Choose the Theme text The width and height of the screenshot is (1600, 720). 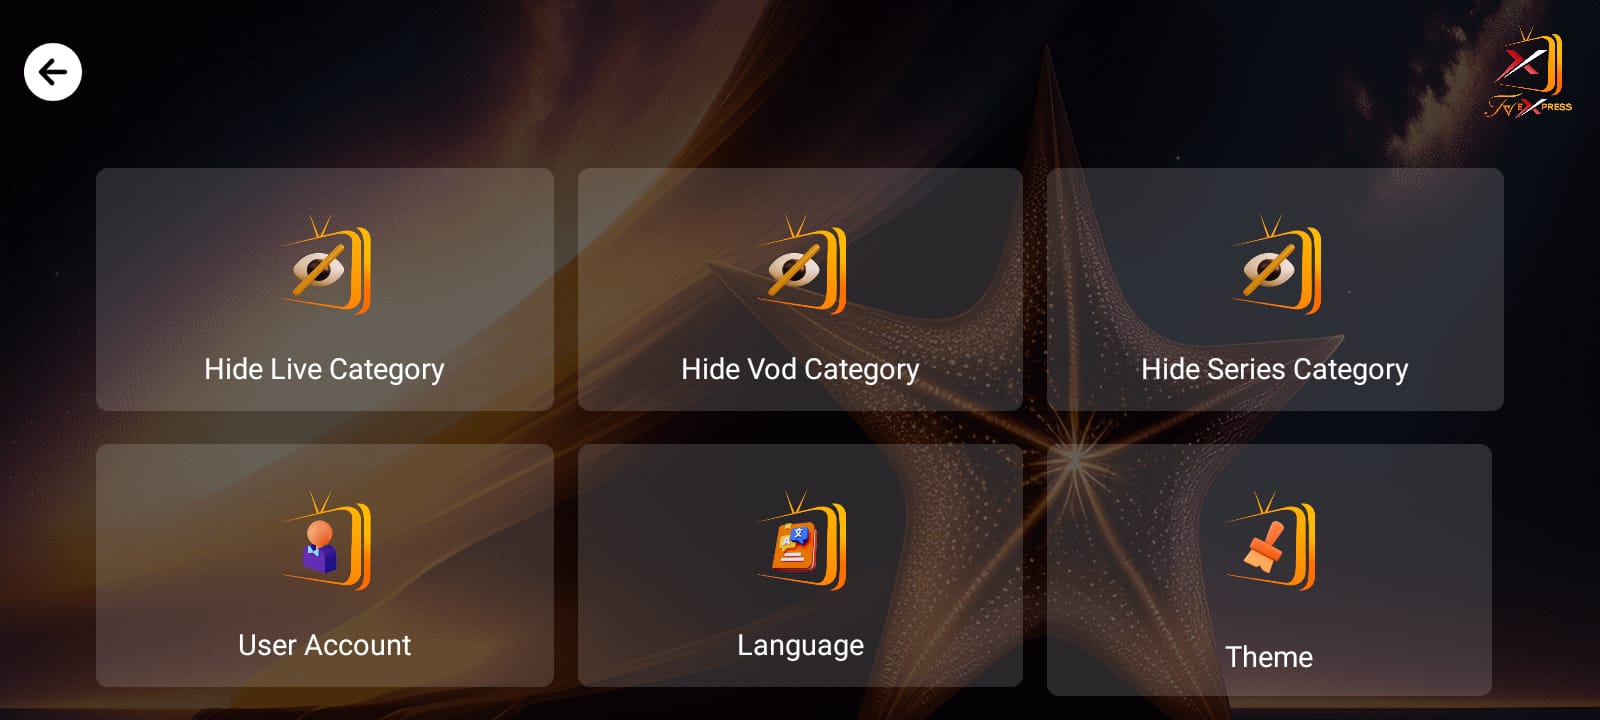point(1269,657)
